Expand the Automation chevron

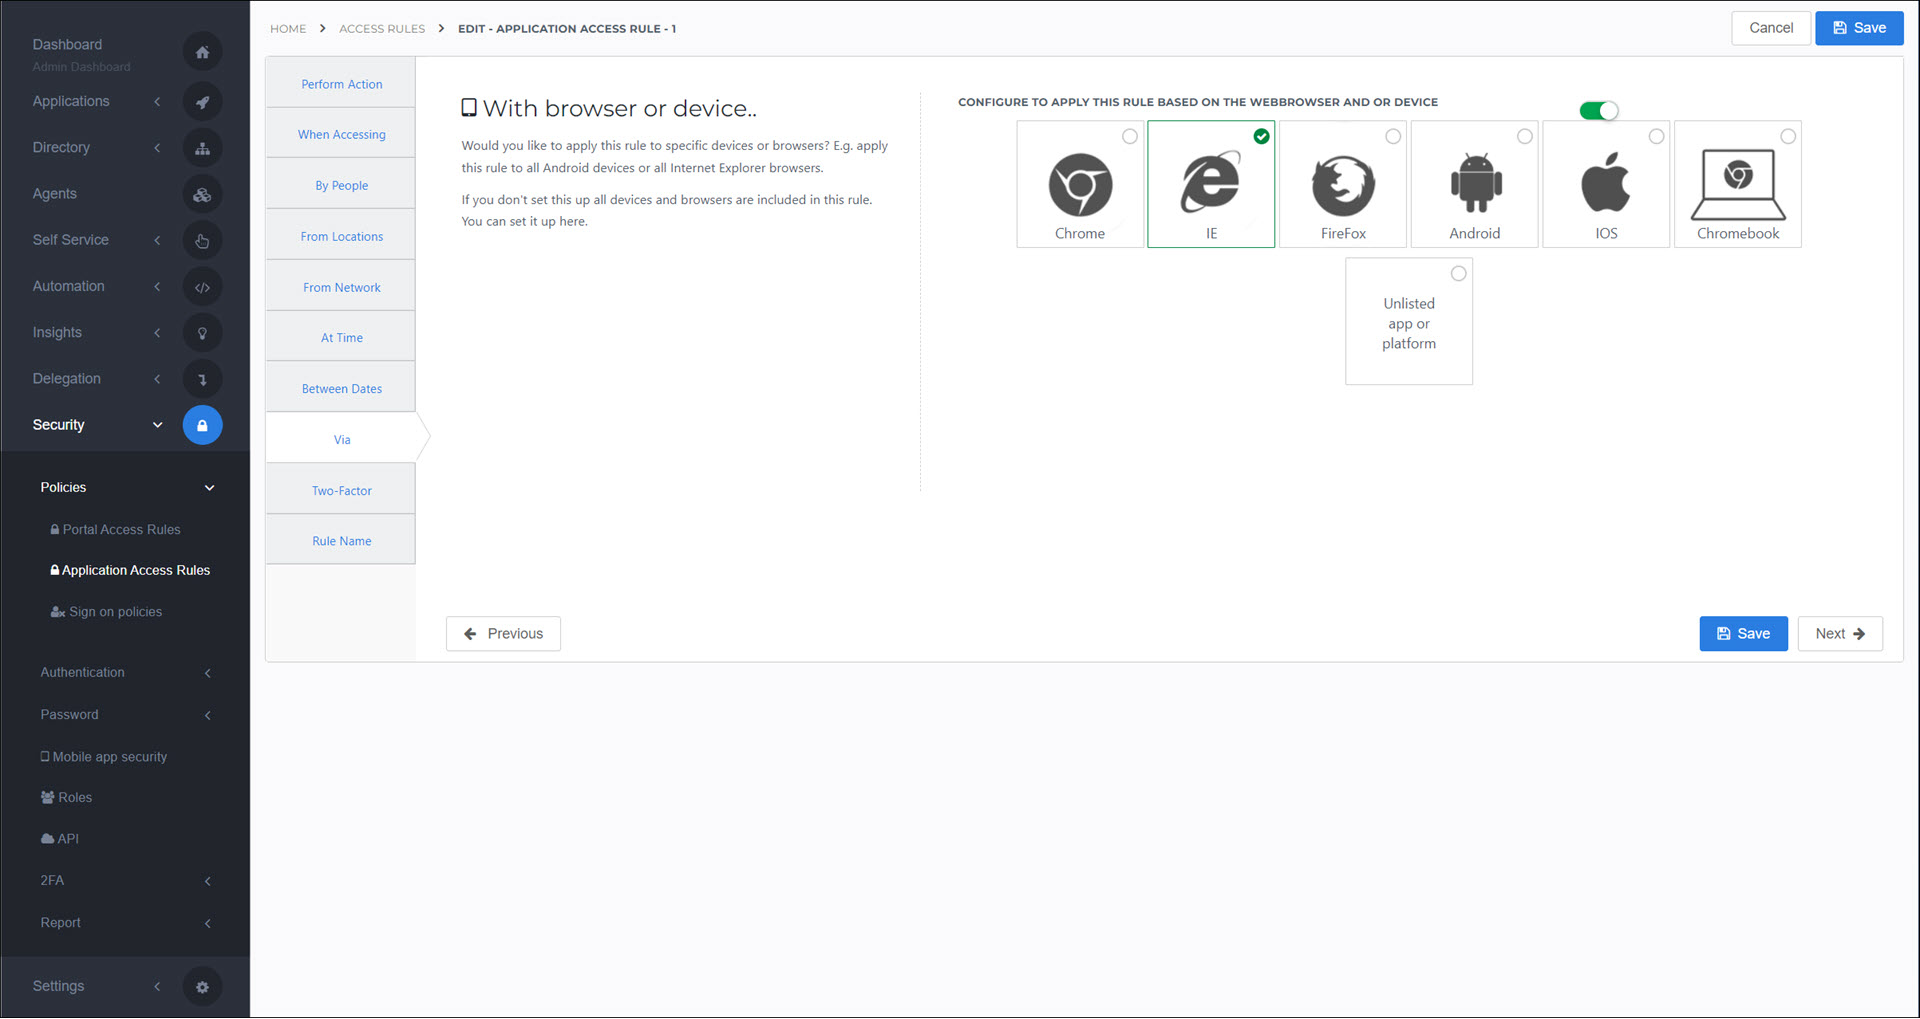(157, 287)
